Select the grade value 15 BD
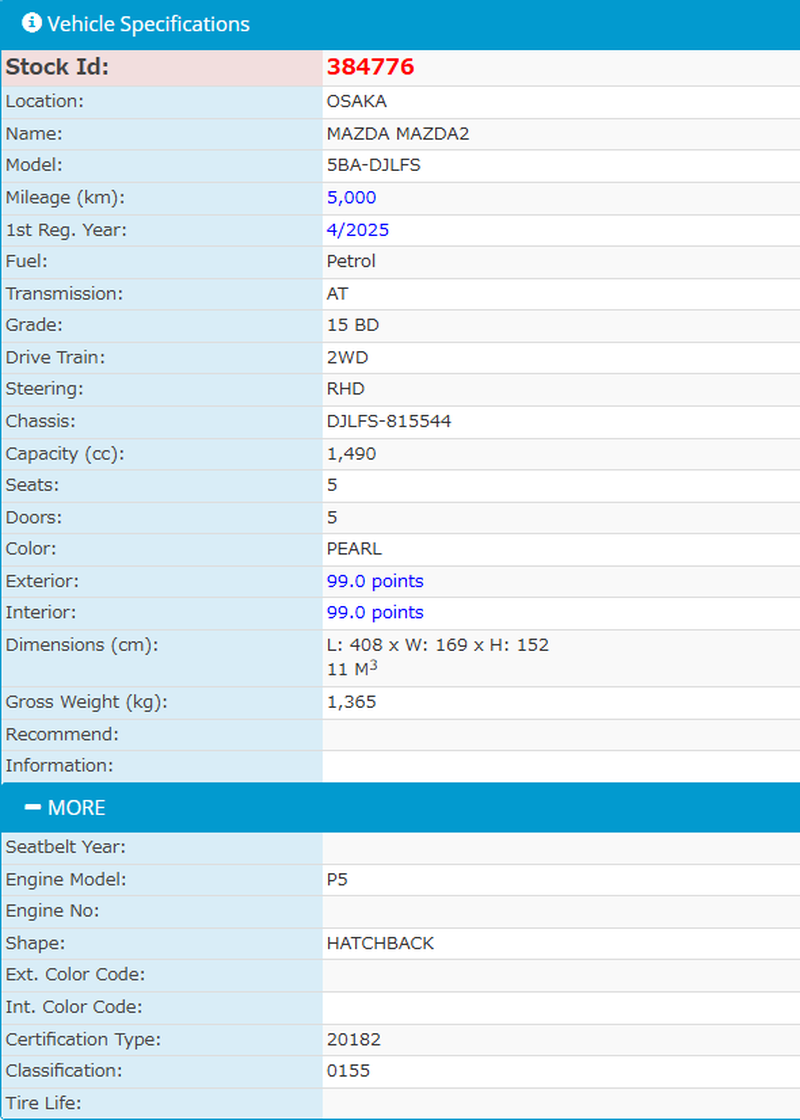 pyautogui.click(x=353, y=325)
